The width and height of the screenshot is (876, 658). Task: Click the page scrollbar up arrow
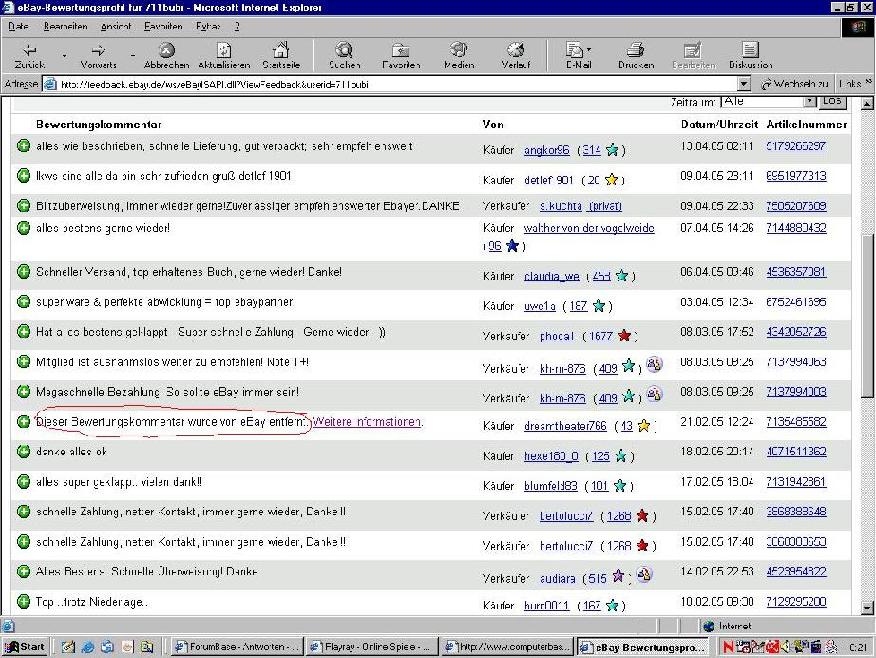click(x=867, y=103)
